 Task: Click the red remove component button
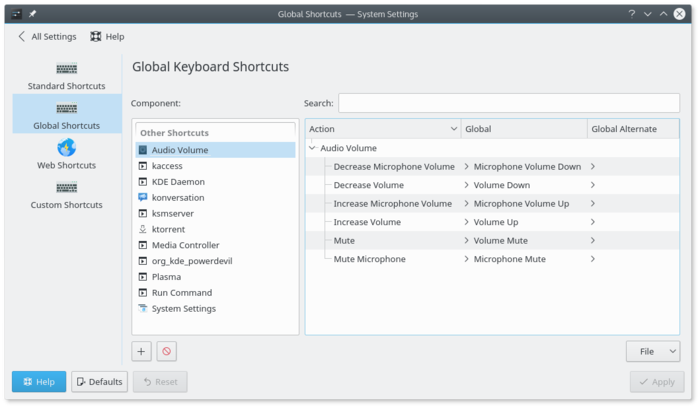pos(167,351)
